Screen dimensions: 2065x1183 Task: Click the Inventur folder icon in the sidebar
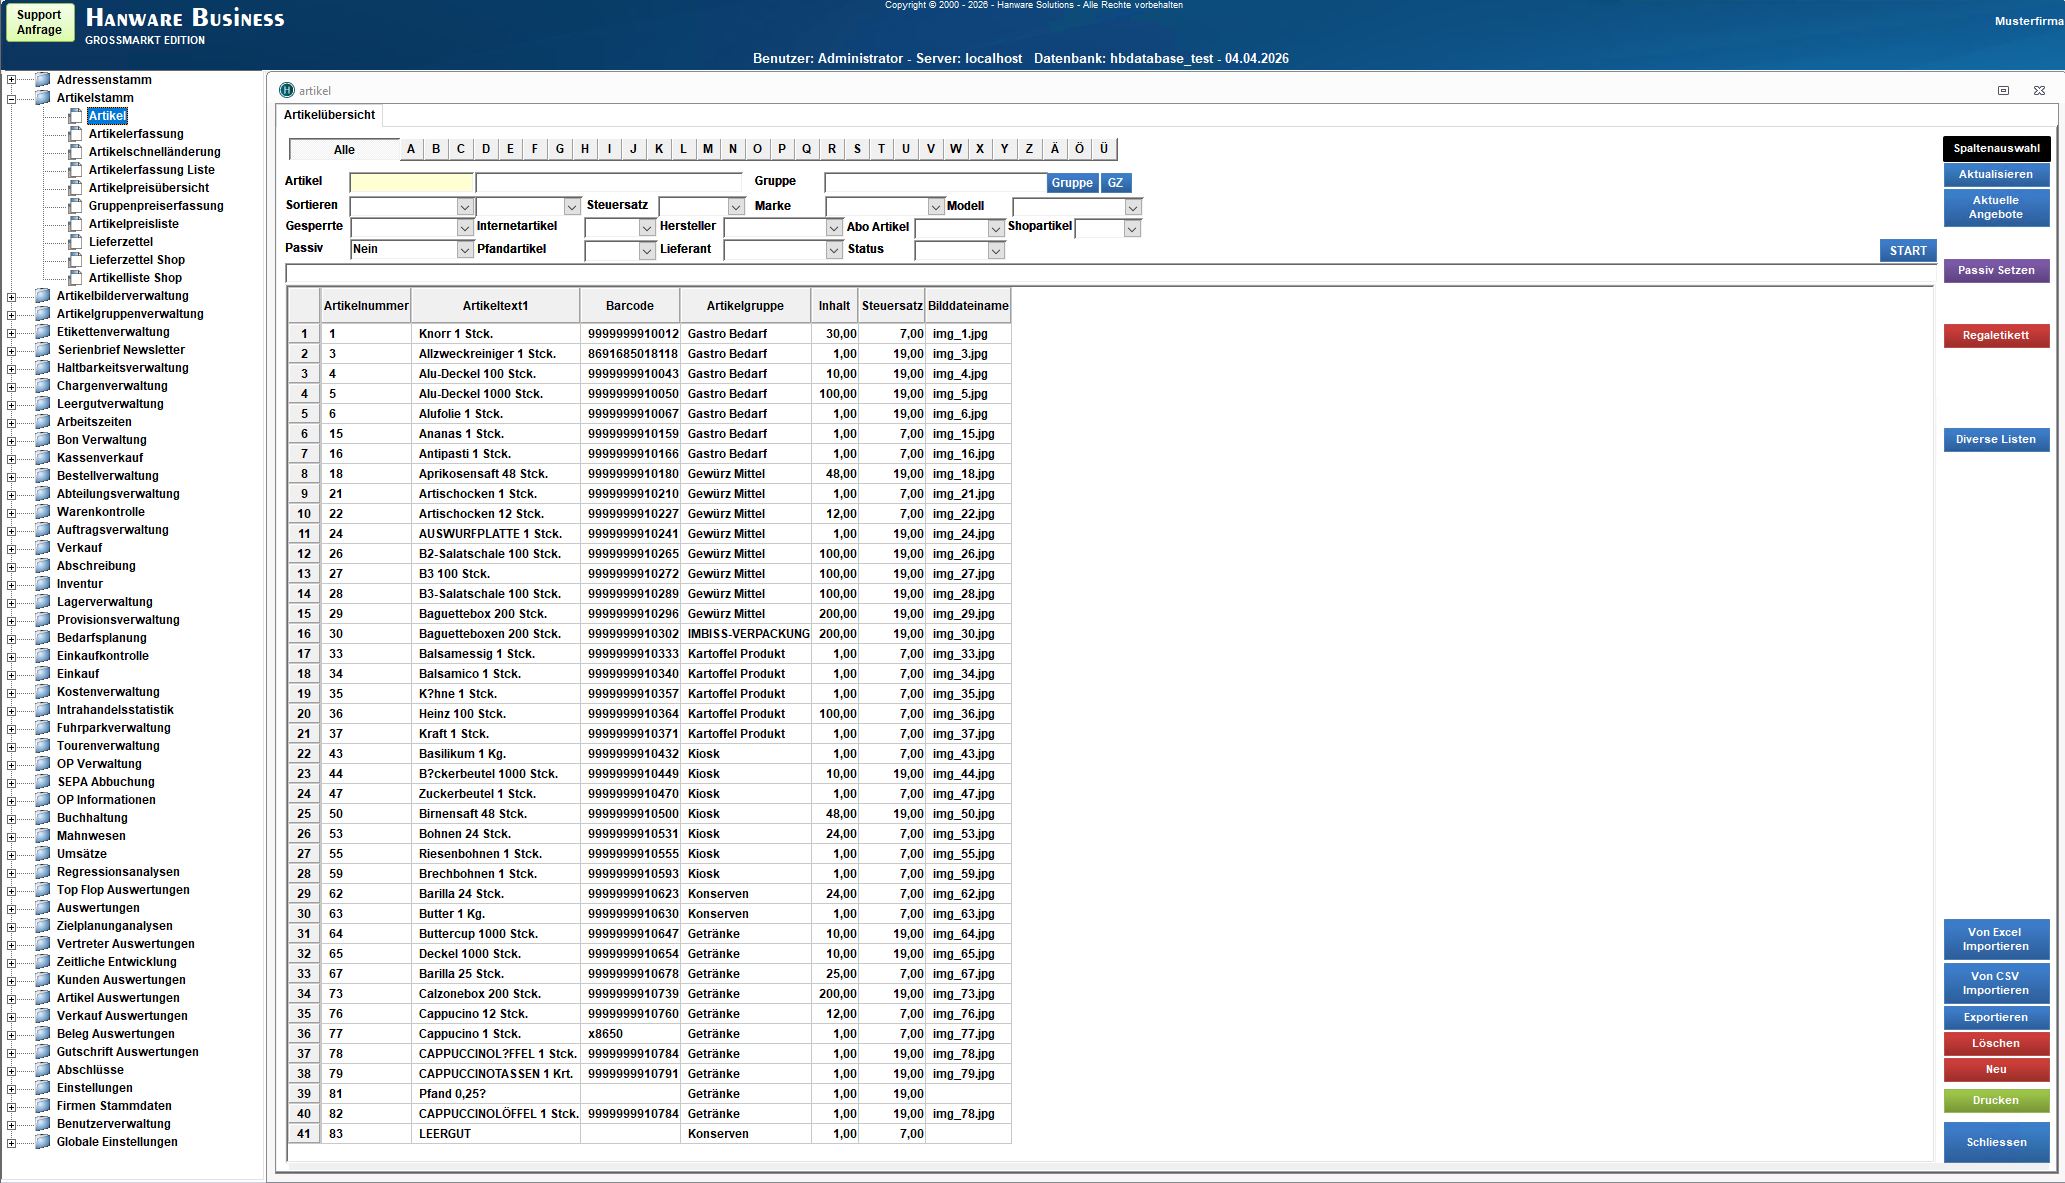(x=42, y=584)
